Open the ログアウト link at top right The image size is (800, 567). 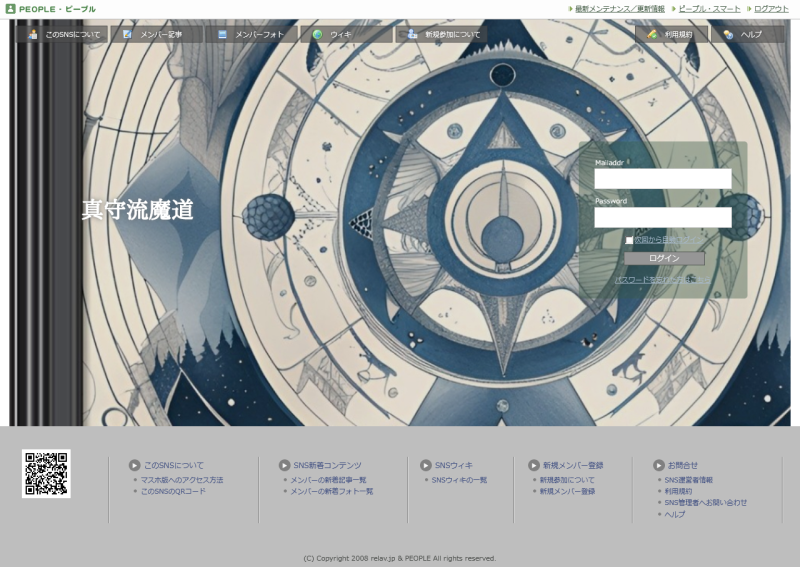770,9
